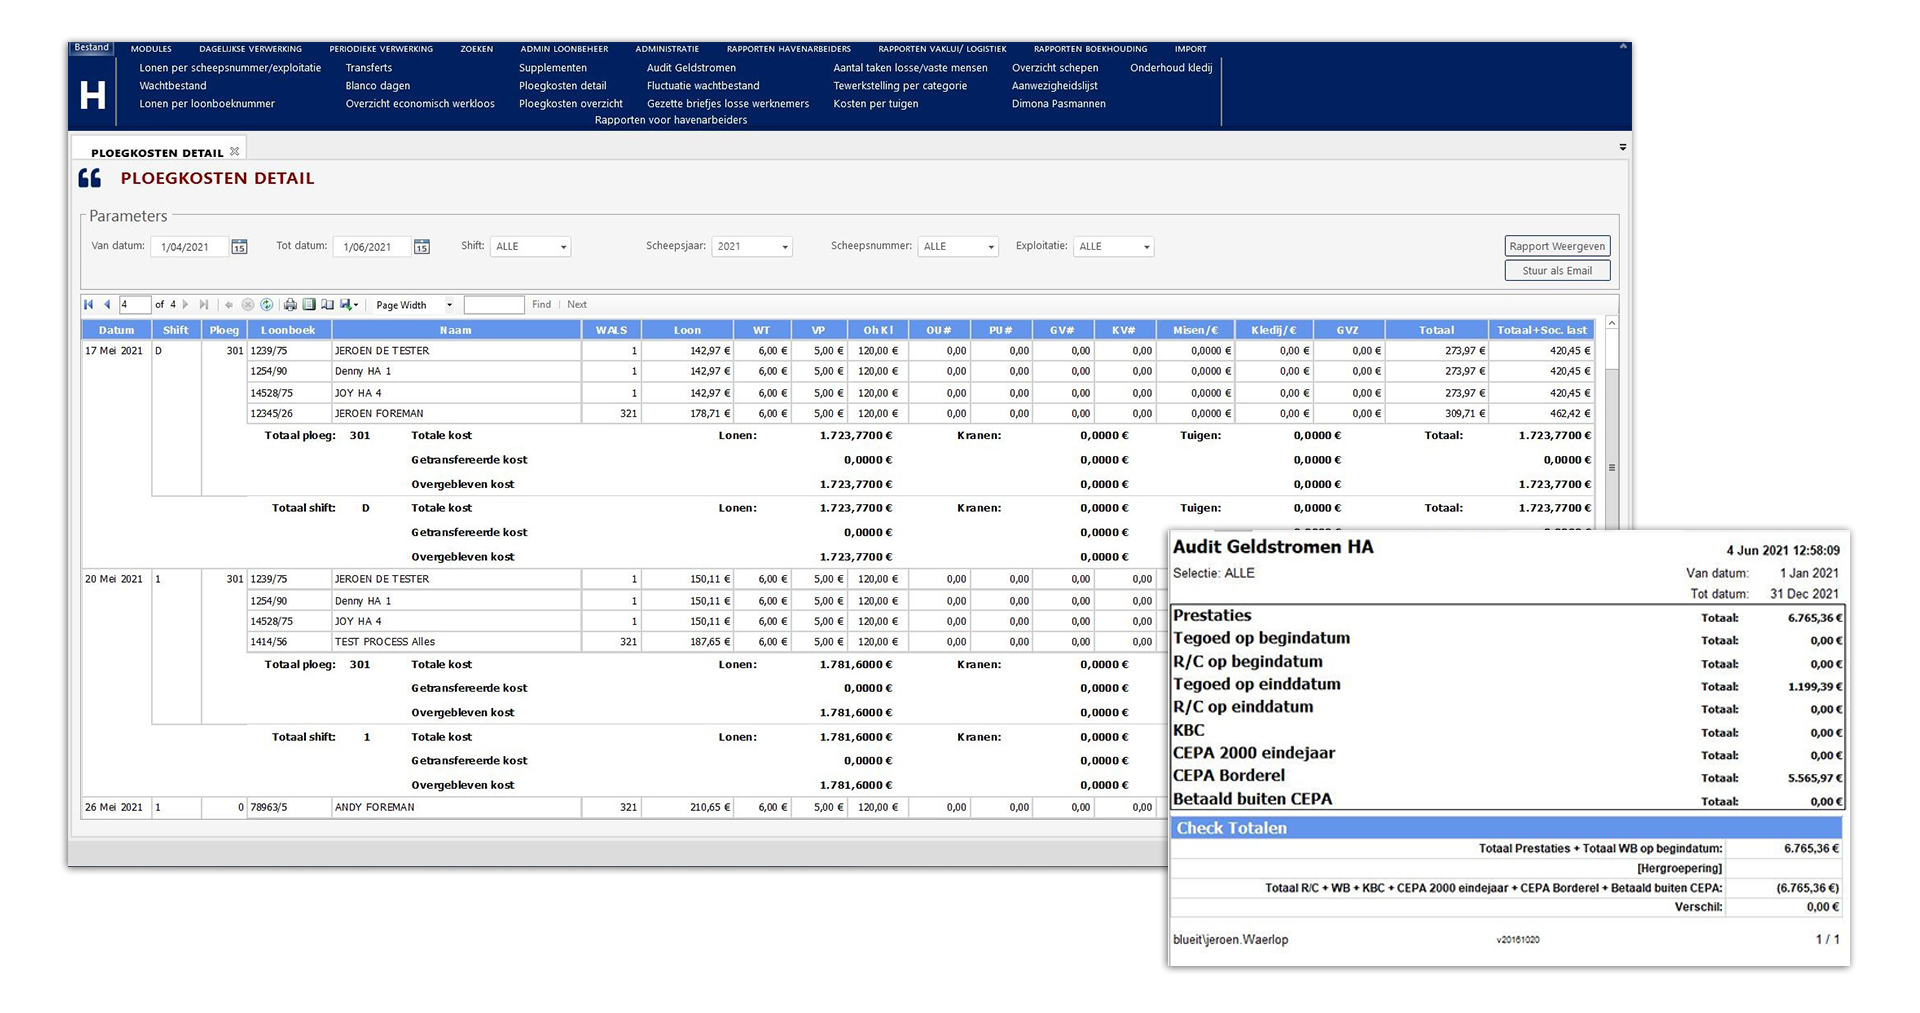Open Van datum calendar picker
Screen dimensions: 1920x1013
(239, 247)
